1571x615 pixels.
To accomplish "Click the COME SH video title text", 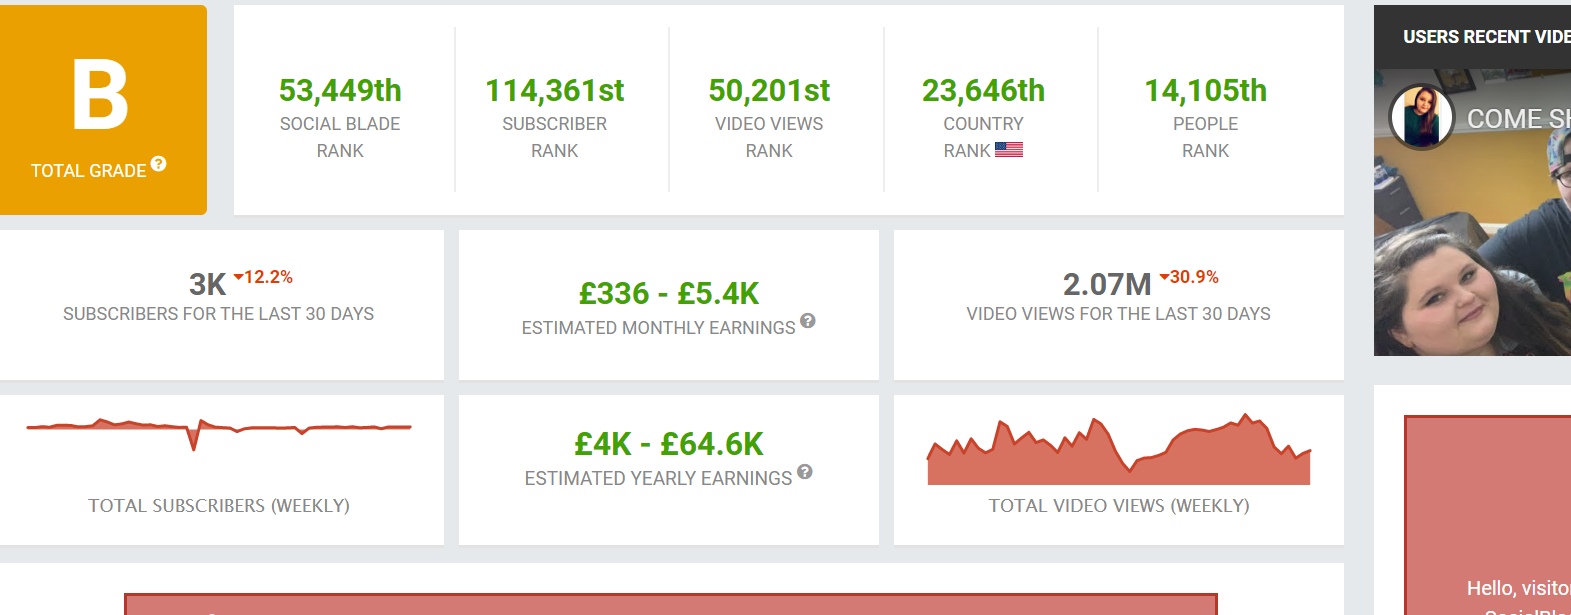I will [1518, 119].
